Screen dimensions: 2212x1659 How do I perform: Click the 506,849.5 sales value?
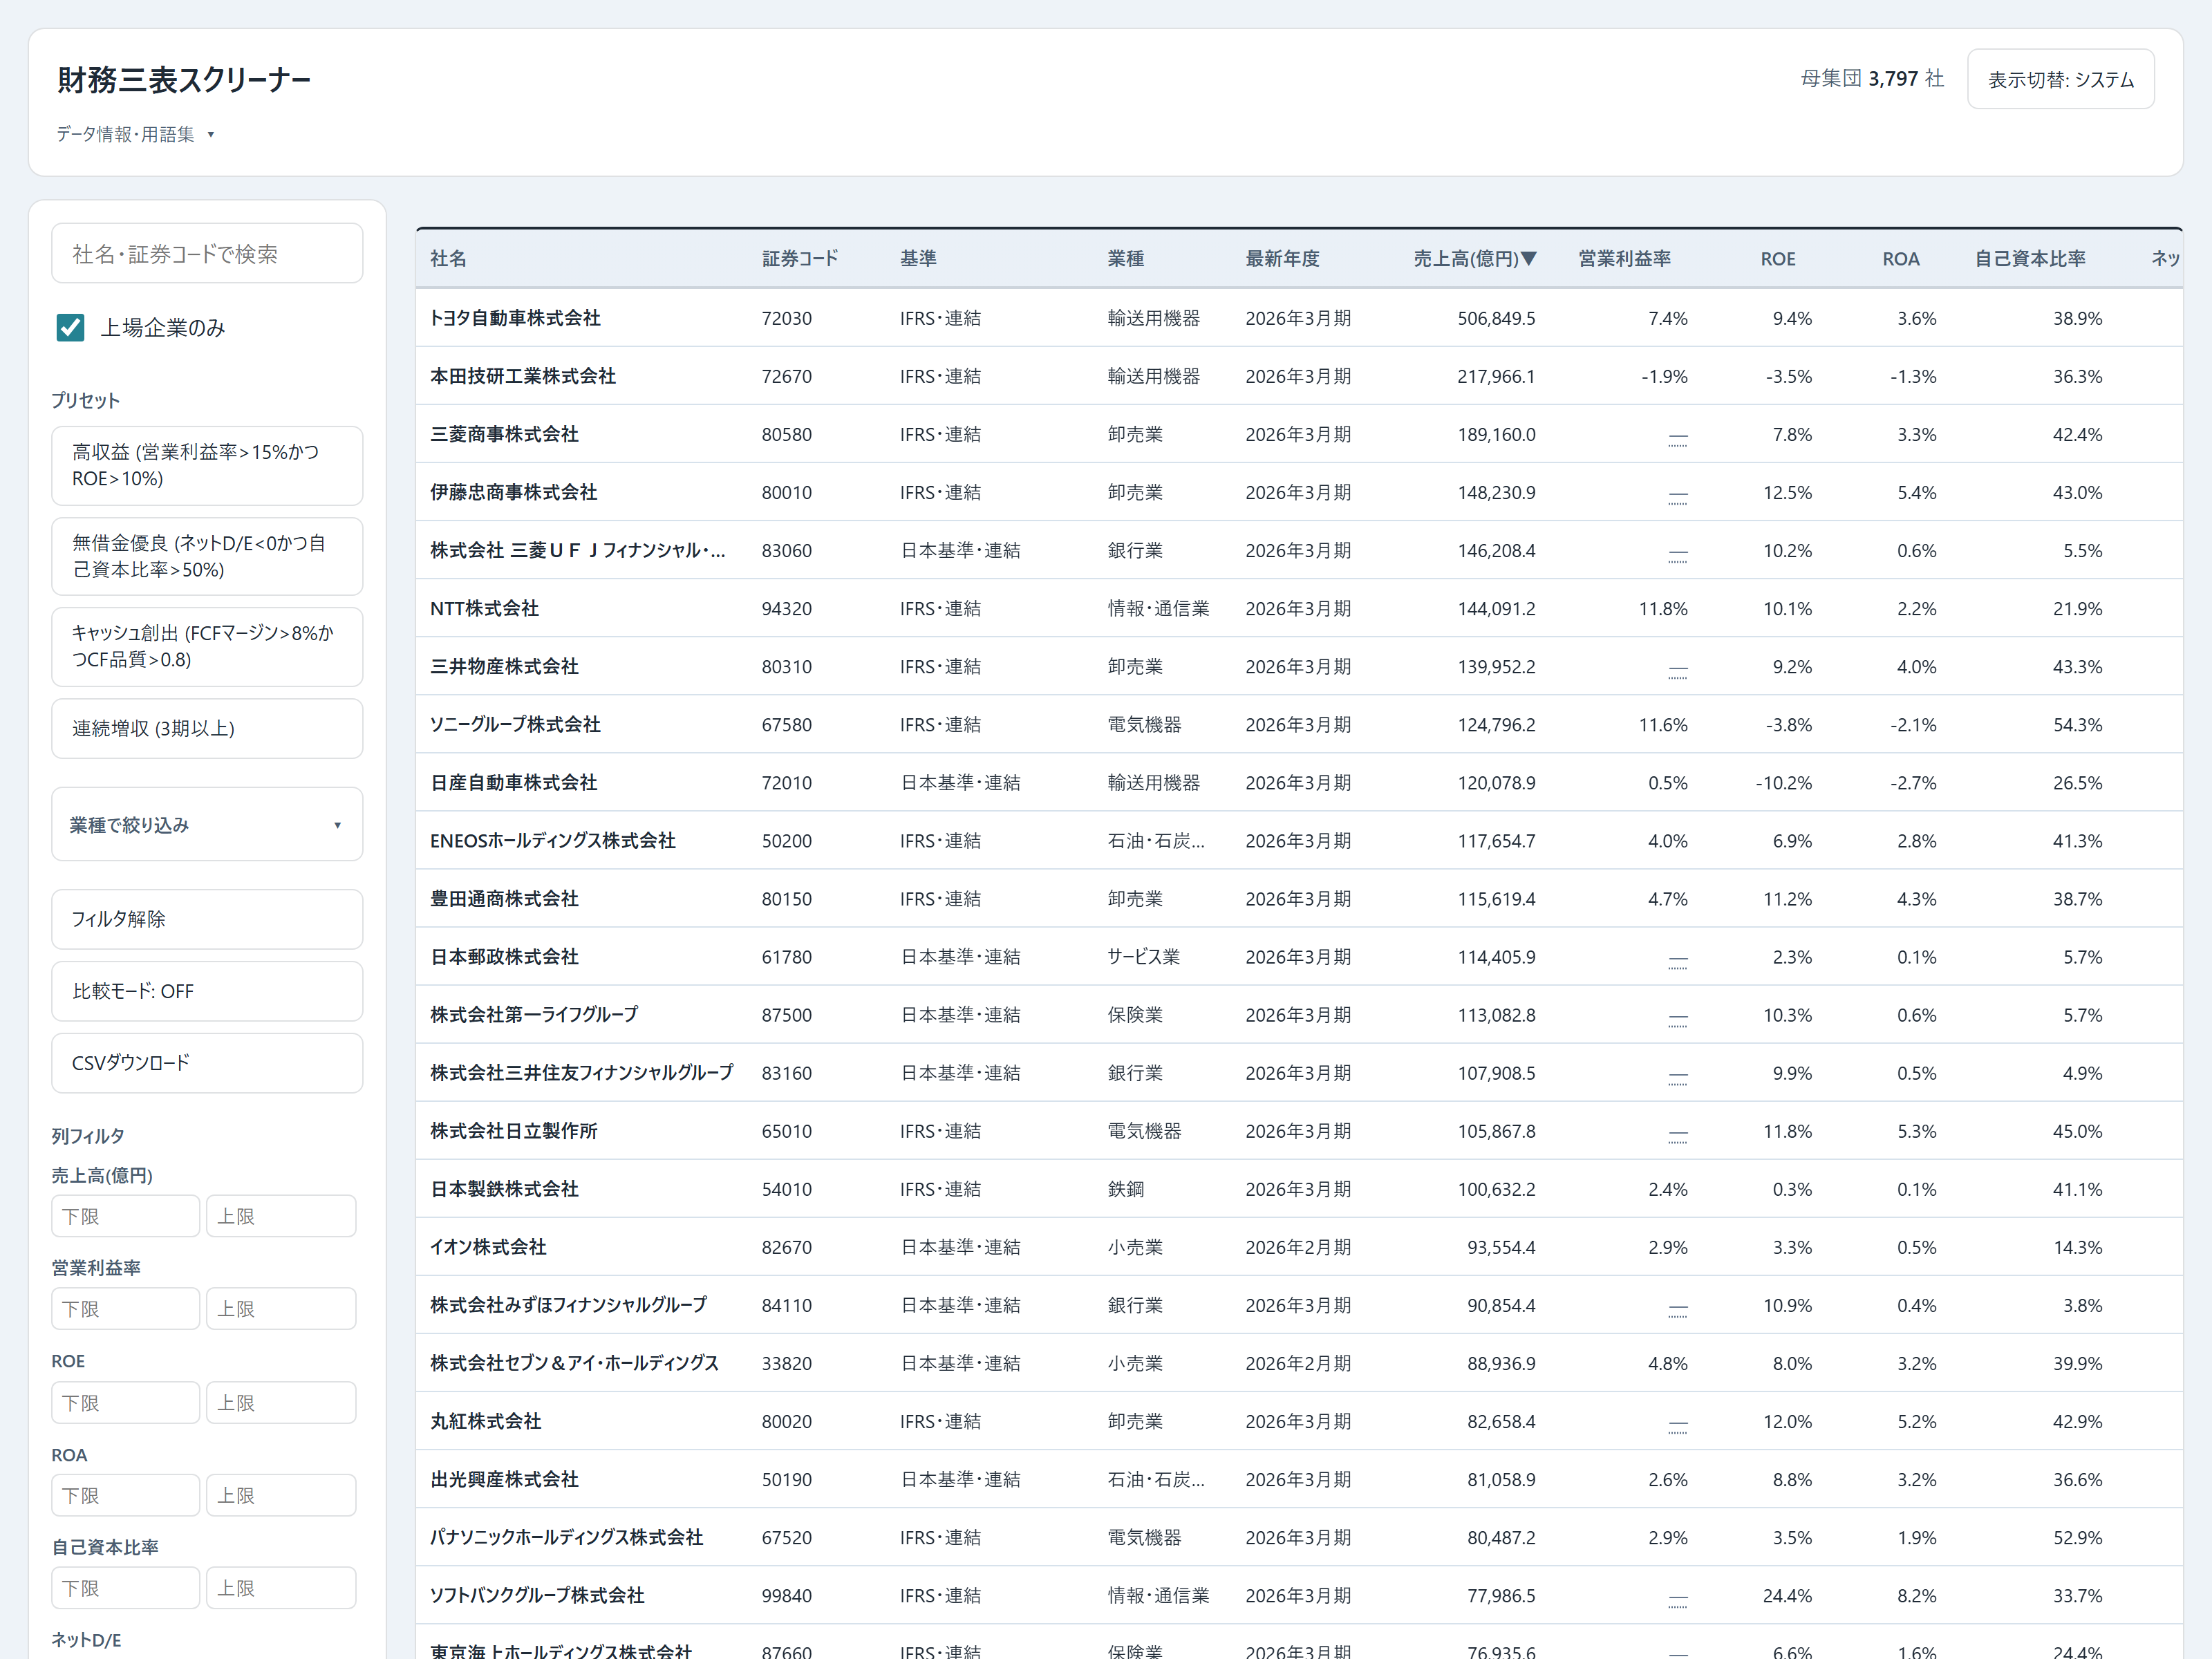pyautogui.click(x=1496, y=318)
